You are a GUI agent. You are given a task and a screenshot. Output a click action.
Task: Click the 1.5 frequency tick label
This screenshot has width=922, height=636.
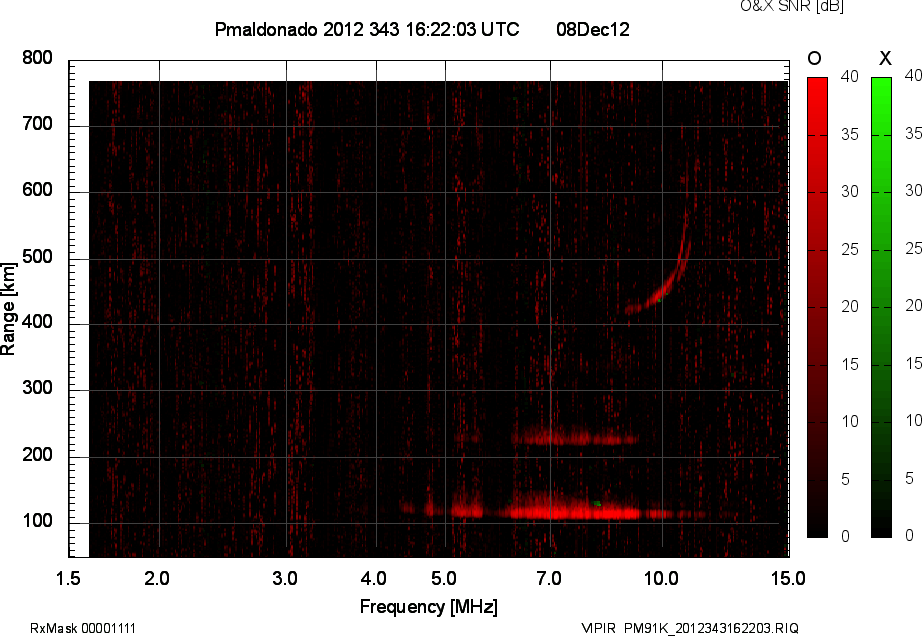(68, 578)
